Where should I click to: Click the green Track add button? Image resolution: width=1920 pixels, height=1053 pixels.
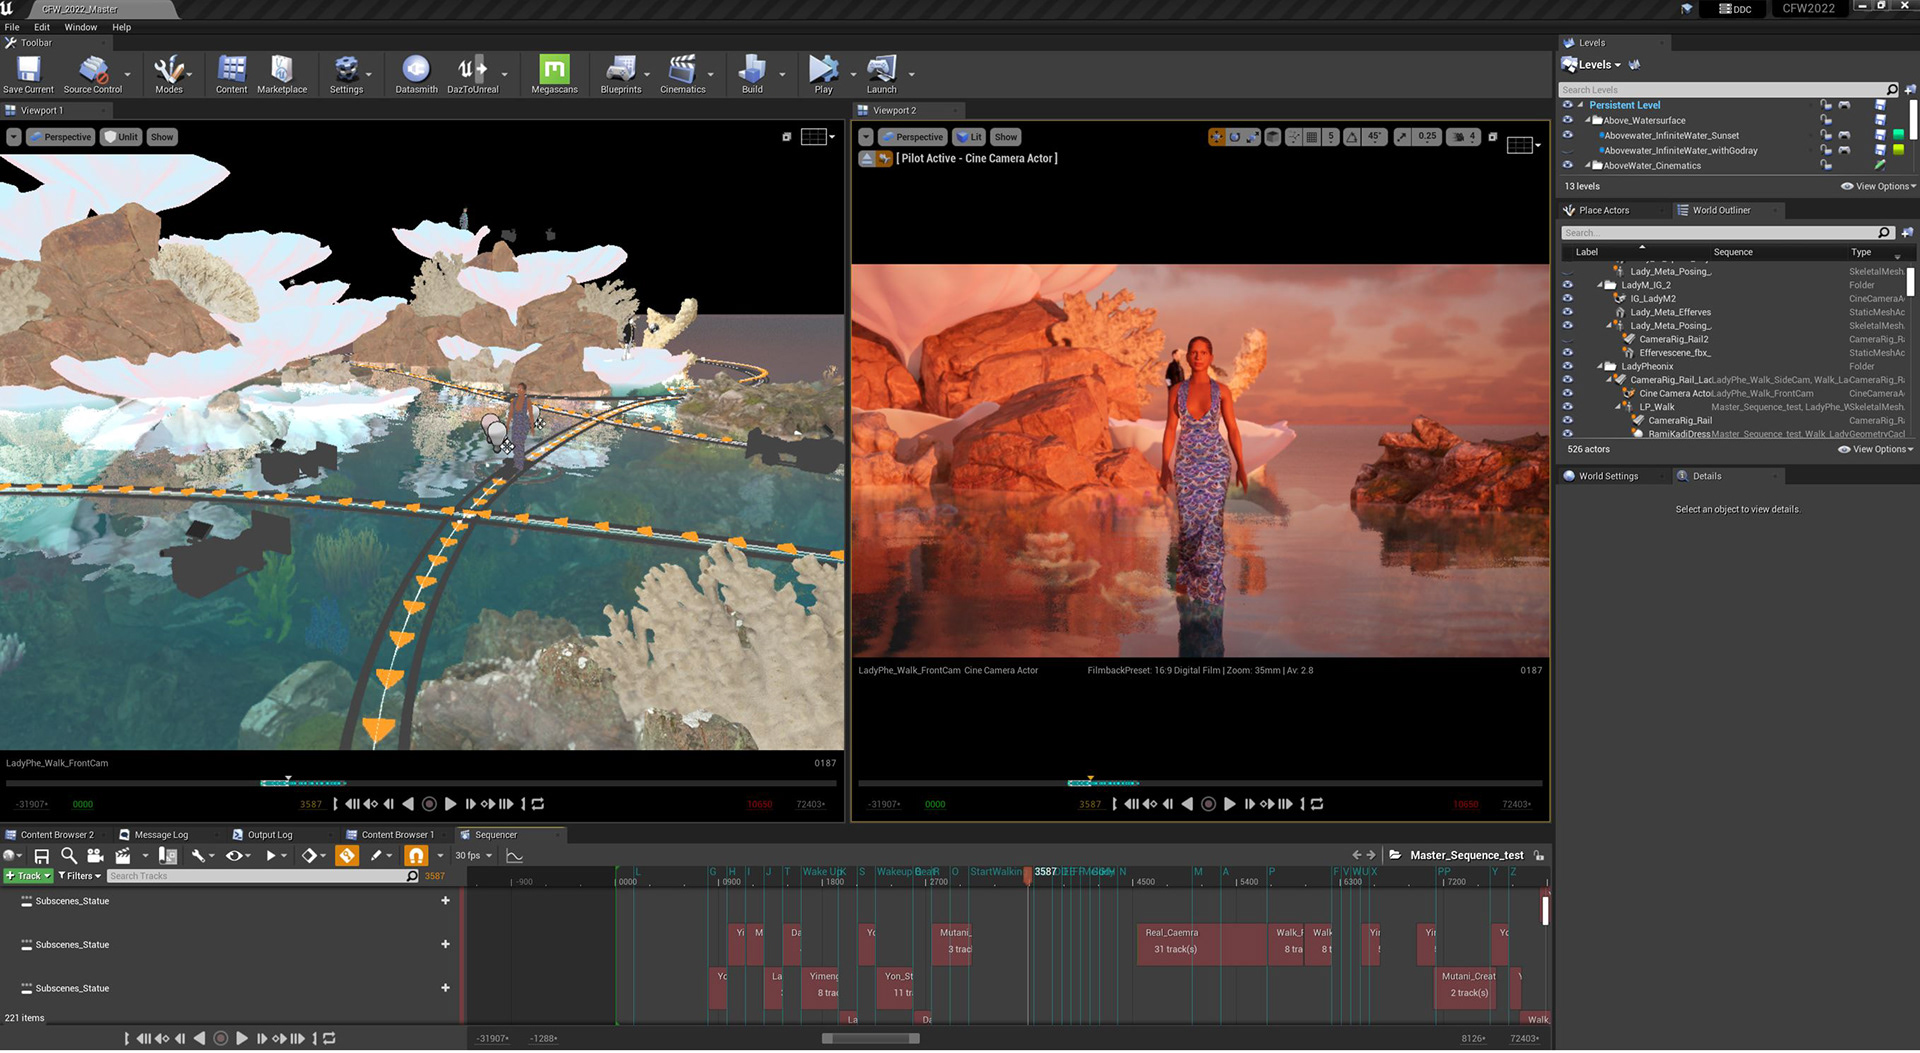(28, 876)
